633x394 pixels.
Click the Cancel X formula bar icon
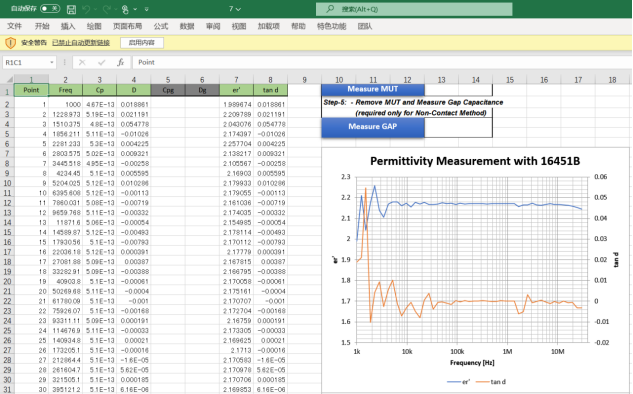coord(82,63)
